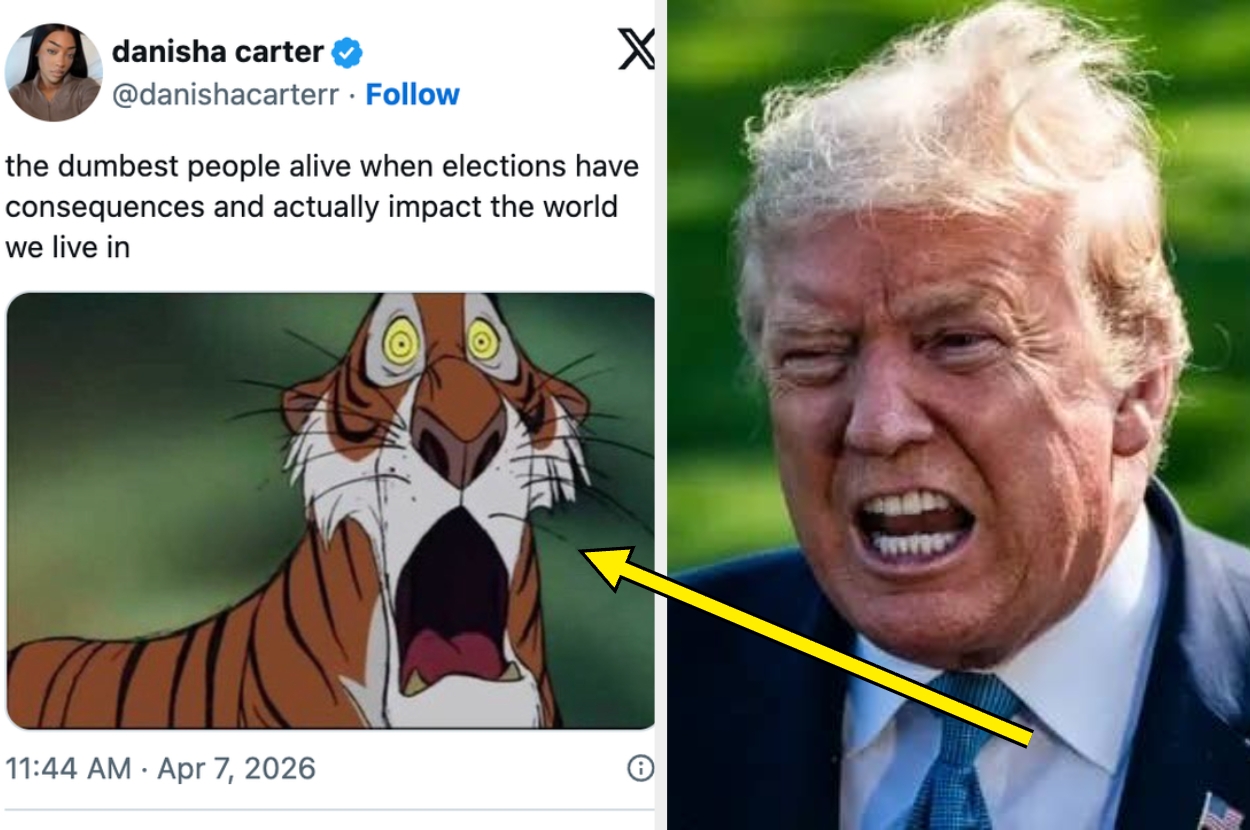Open the @danishacarterr handle link

point(225,94)
